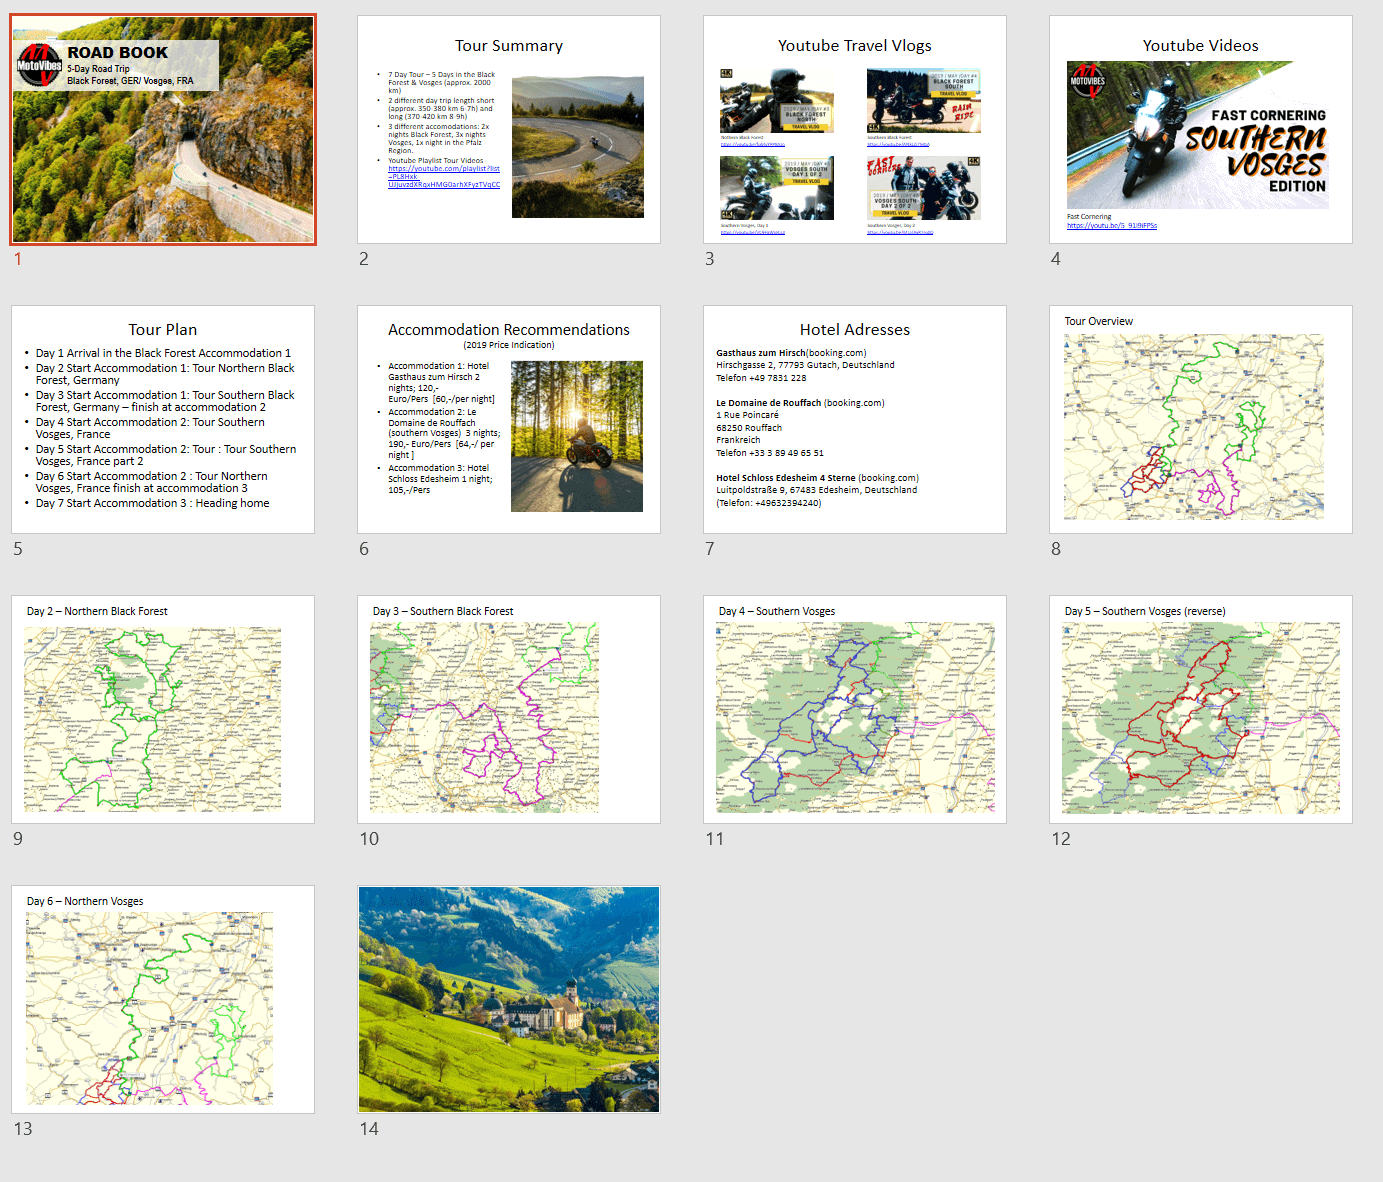This screenshot has width=1383, height=1182.
Task: Click the winding road photo in Tour Summary
Action: [x=577, y=147]
